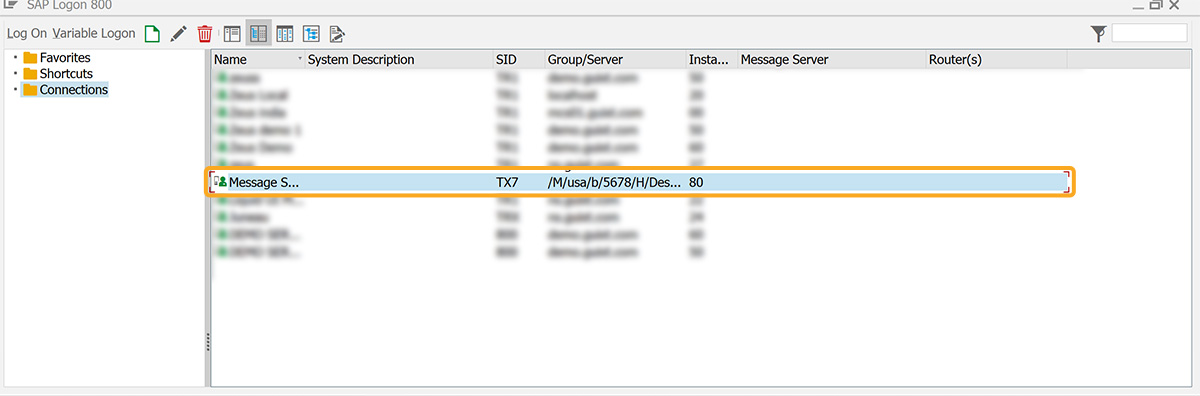Image resolution: width=1200 pixels, height=396 pixels.
Task: Click the SID column header
Action: (518, 60)
